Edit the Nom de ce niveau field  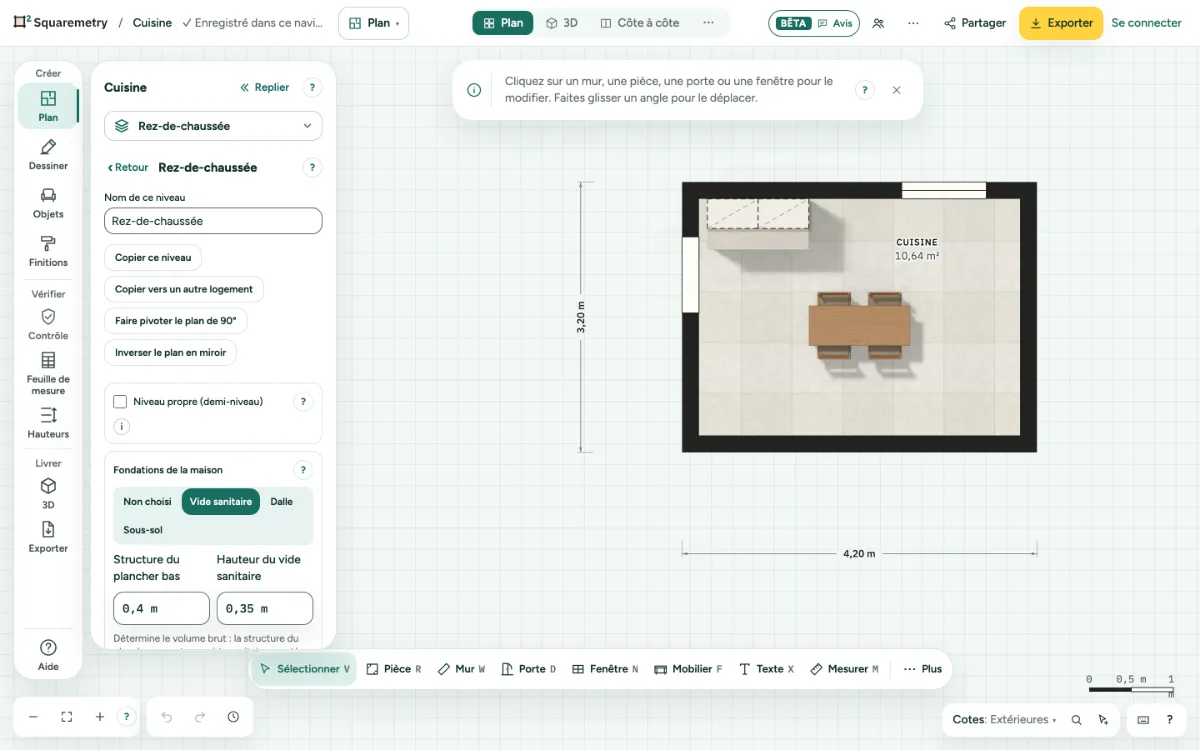213,221
